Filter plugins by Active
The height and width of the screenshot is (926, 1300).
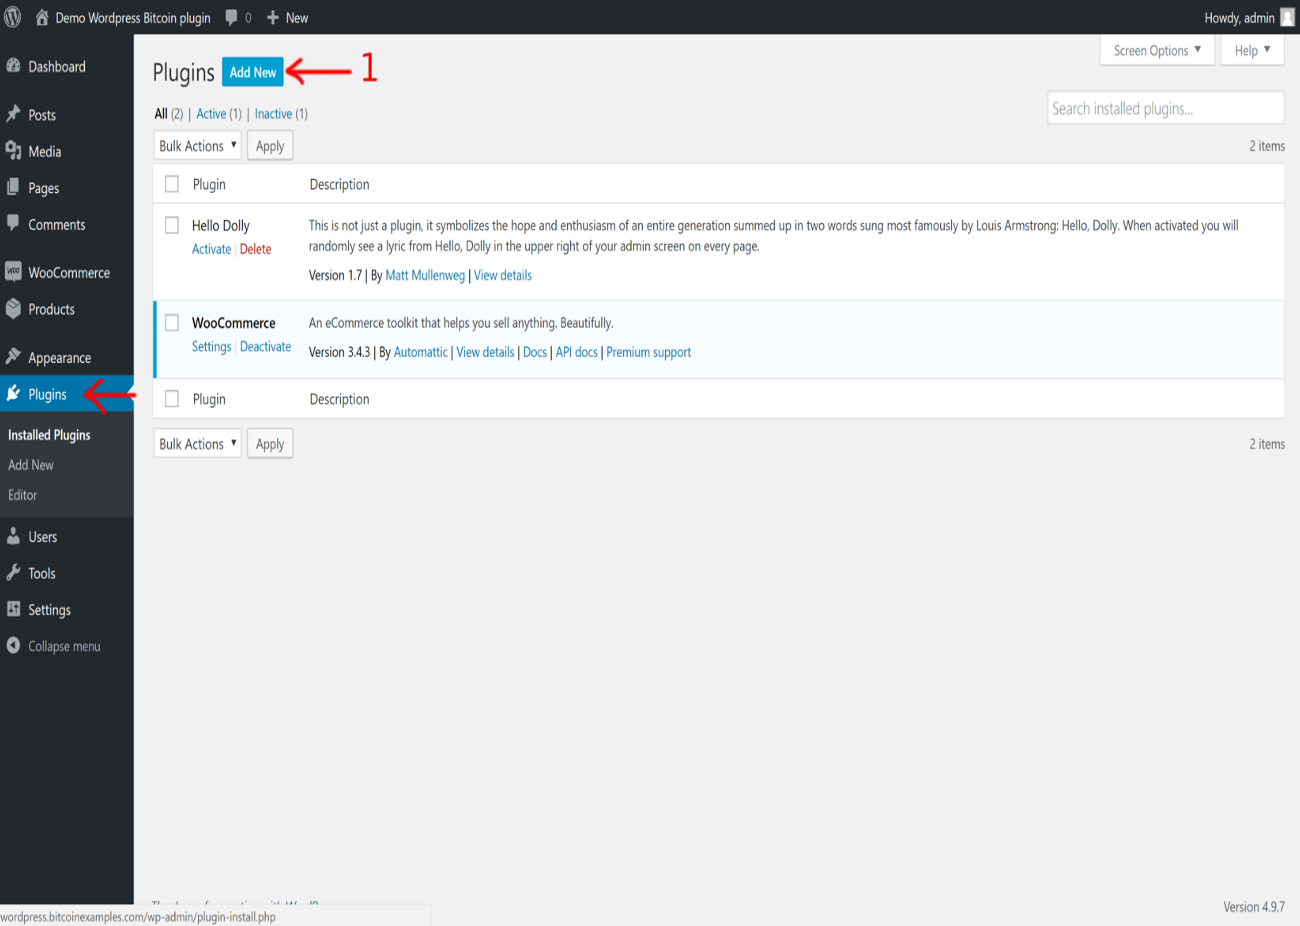(x=211, y=114)
